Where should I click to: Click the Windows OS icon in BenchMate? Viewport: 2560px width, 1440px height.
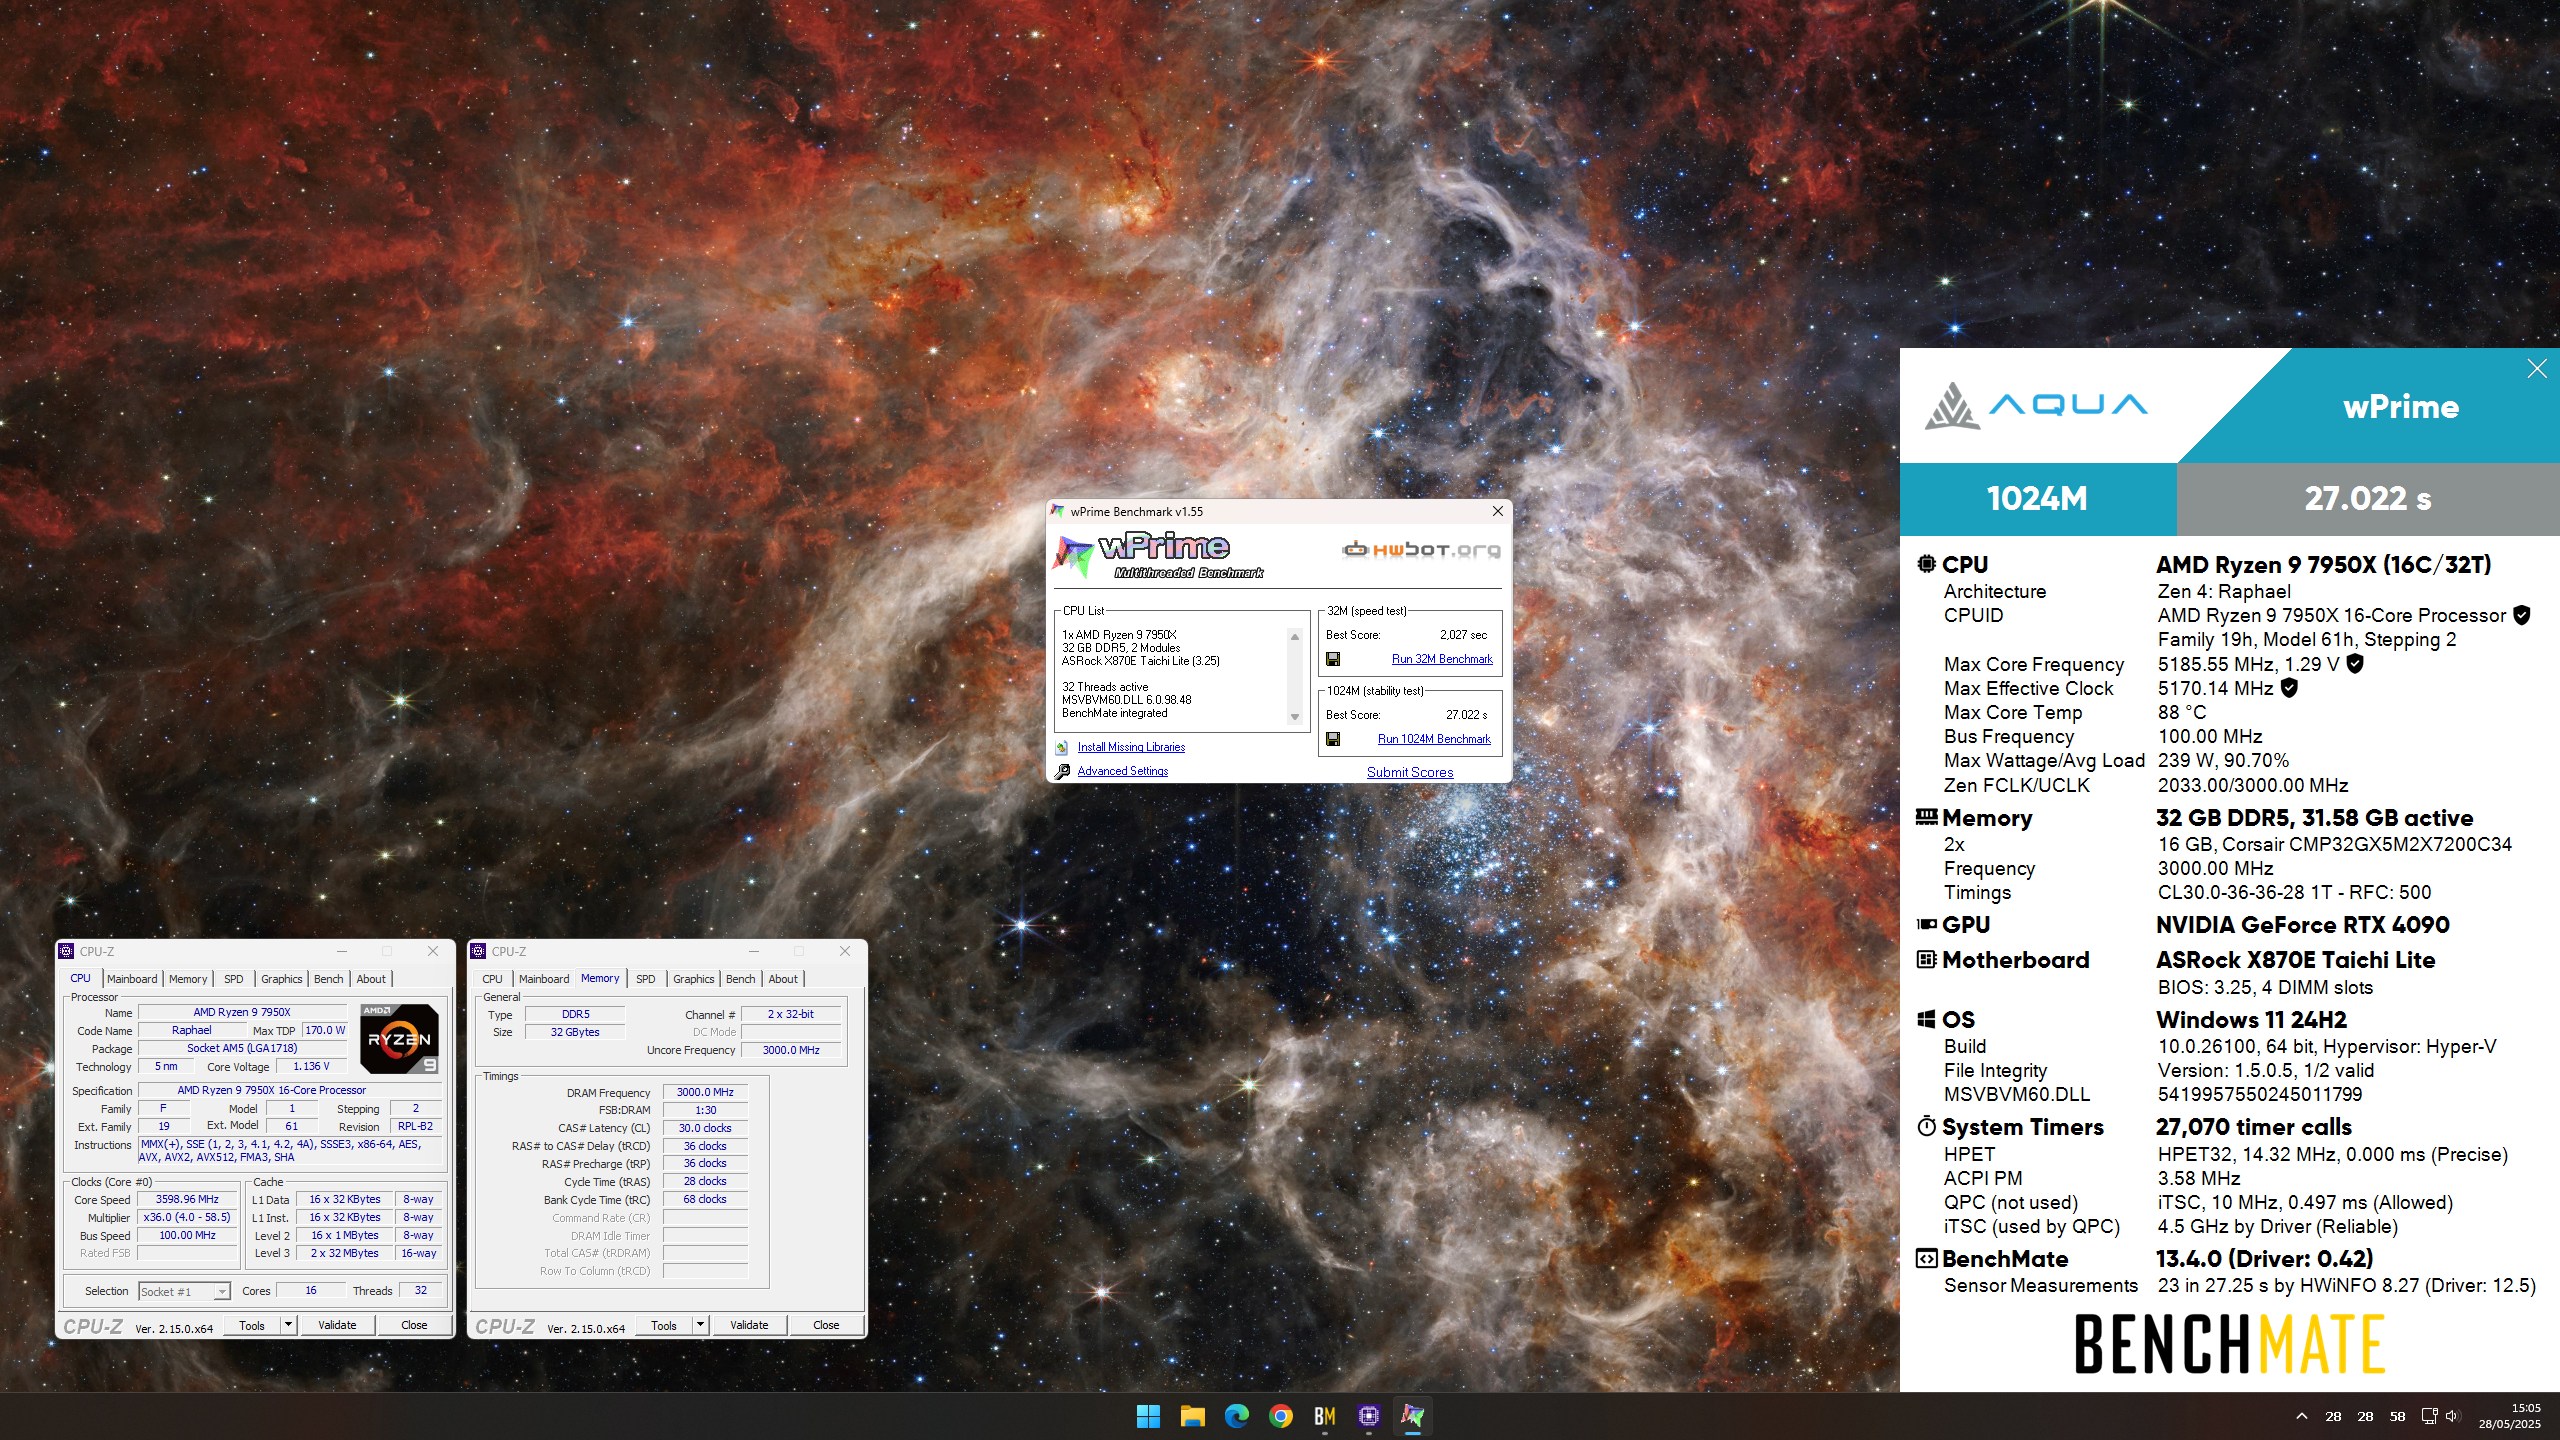1926,1019
